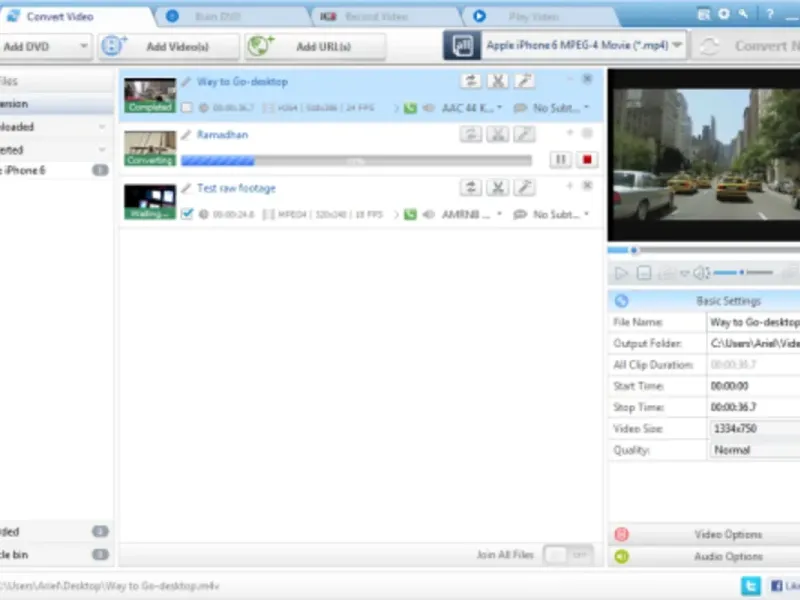Click the Ramadhan video thumbnail
The height and width of the screenshot is (600, 800).
[150, 148]
